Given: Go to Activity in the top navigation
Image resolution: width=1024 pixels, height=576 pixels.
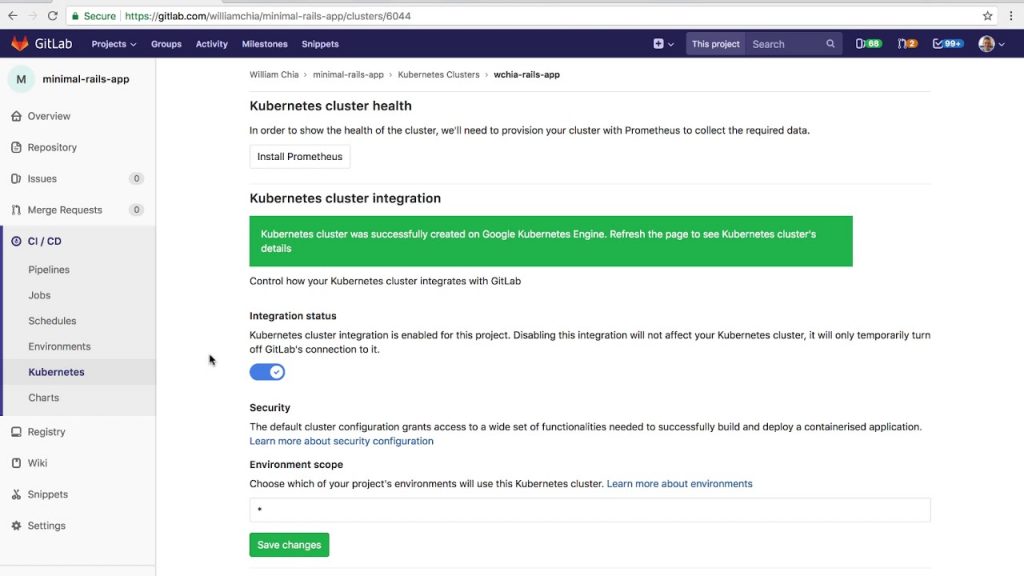Looking at the screenshot, I should [212, 44].
